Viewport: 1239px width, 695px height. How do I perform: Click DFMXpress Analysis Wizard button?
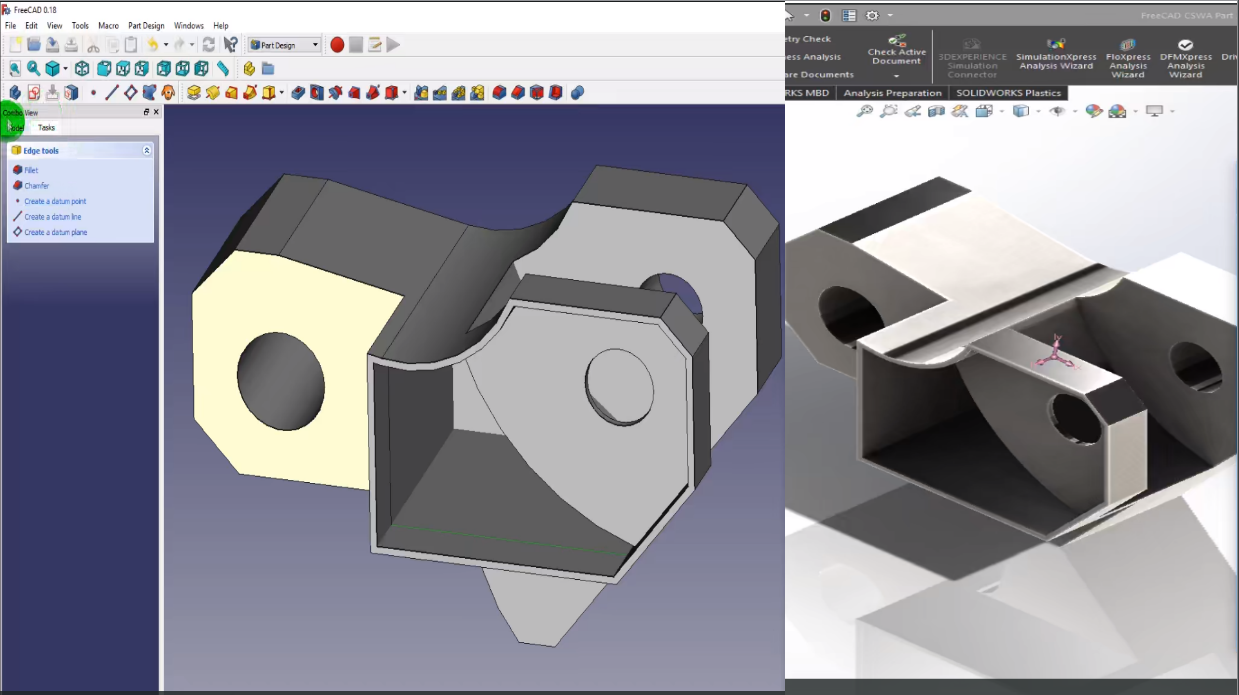coord(1185,57)
